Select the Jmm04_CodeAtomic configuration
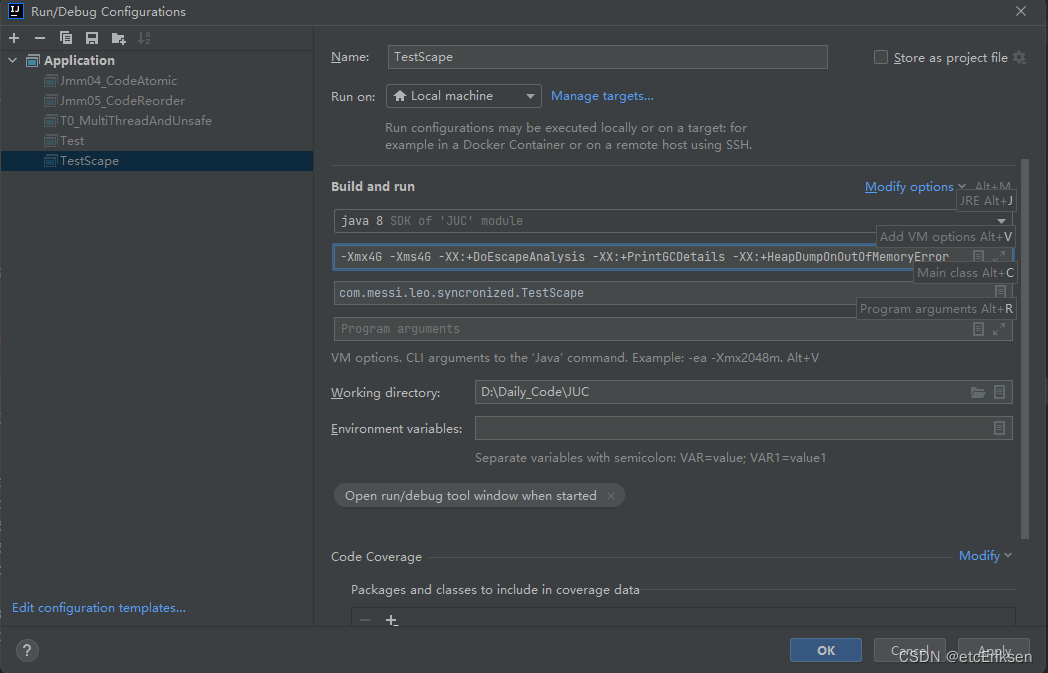1048x673 pixels. tap(118, 81)
